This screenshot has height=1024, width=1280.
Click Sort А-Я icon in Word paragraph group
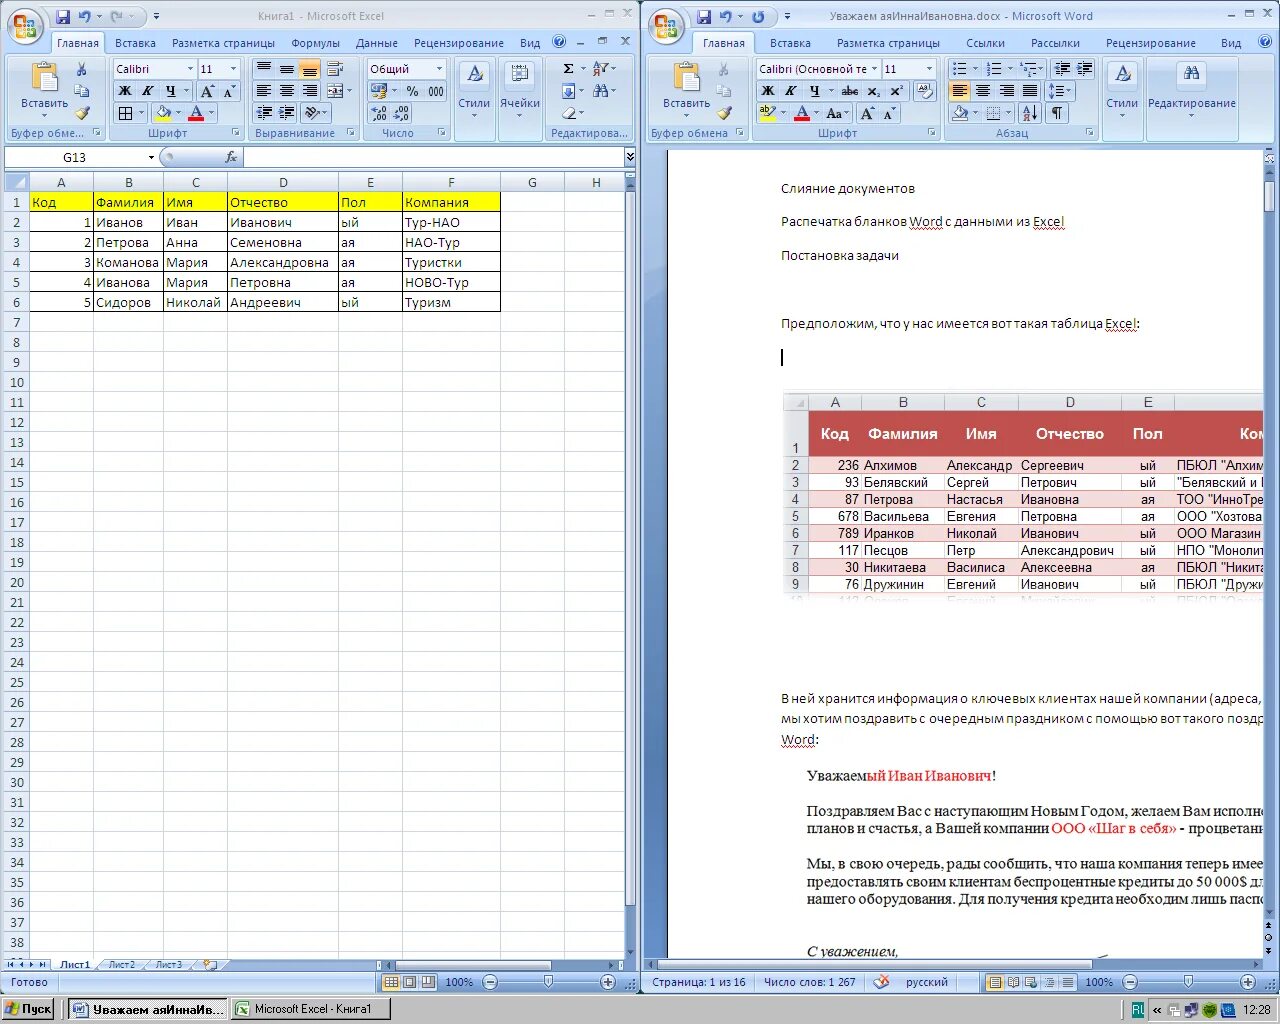1030,113
